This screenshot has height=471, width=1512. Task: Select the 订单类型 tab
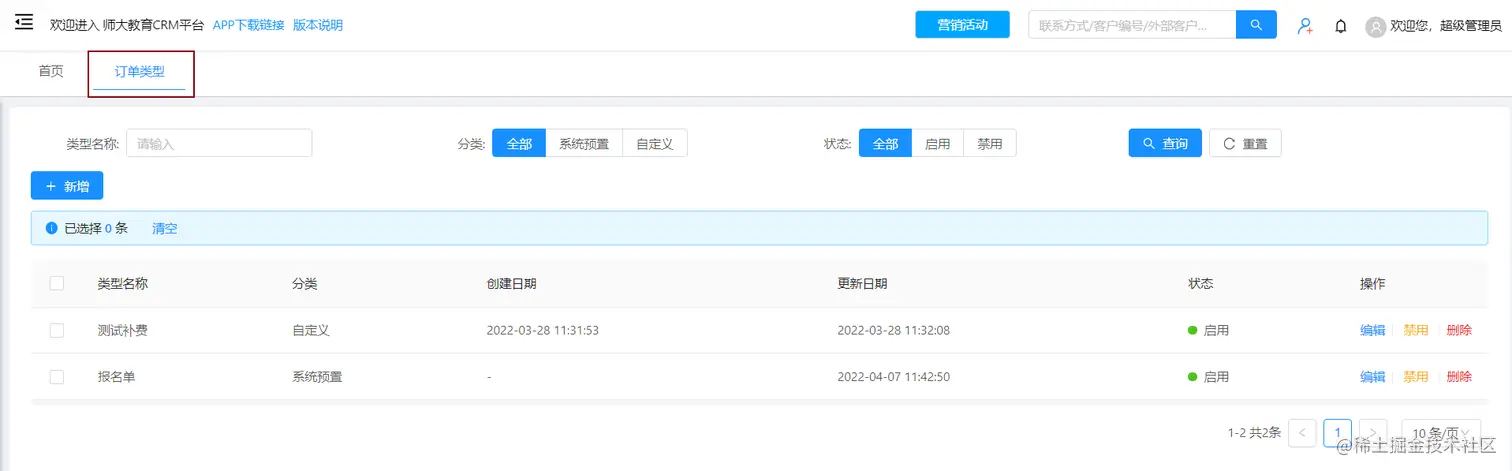tap(140, 72)
